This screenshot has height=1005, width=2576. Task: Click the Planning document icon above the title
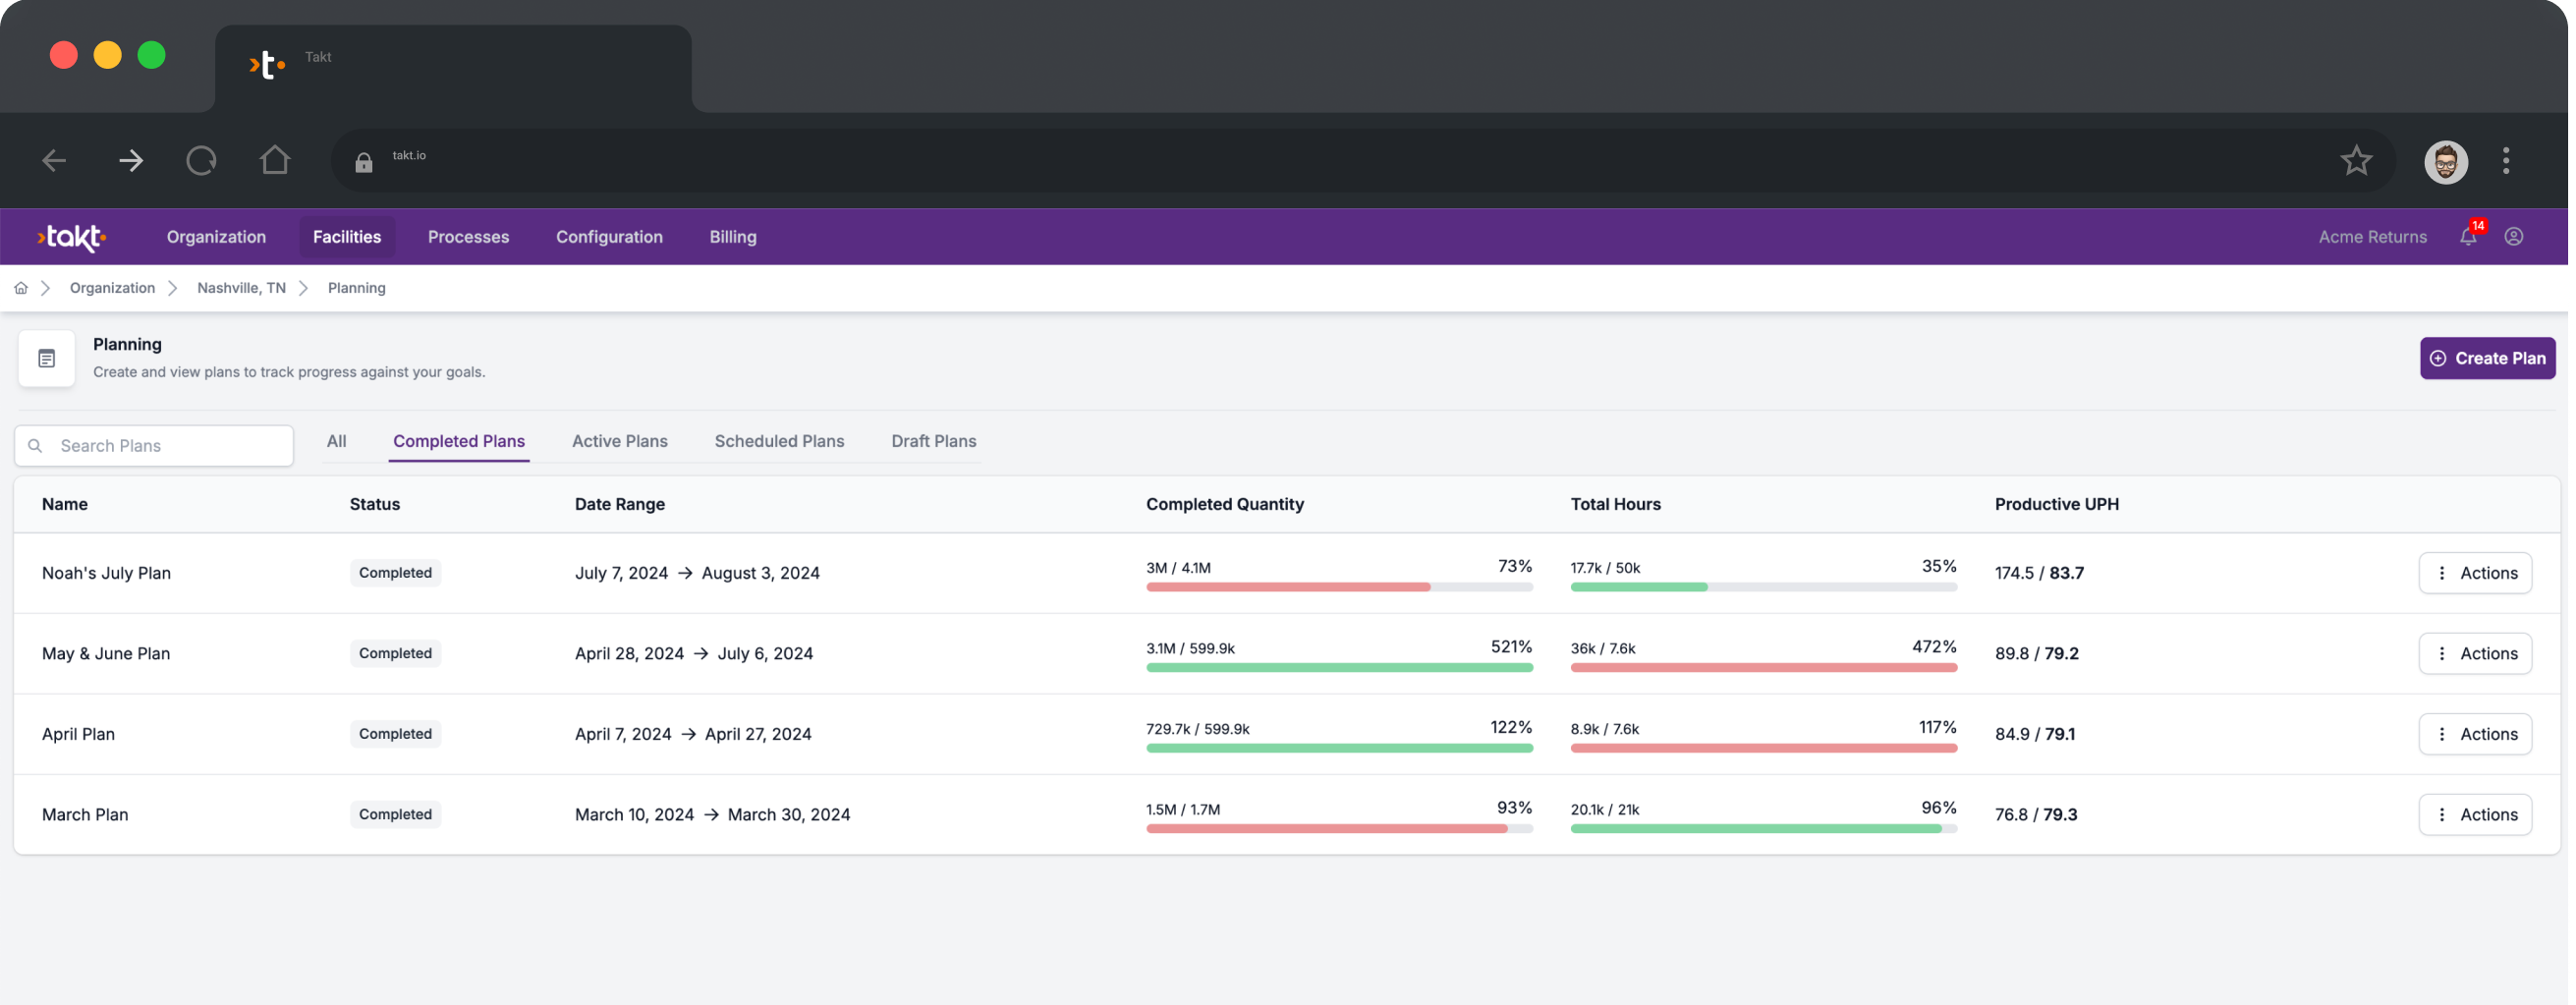pyautogui.click(x=46, y=357)
